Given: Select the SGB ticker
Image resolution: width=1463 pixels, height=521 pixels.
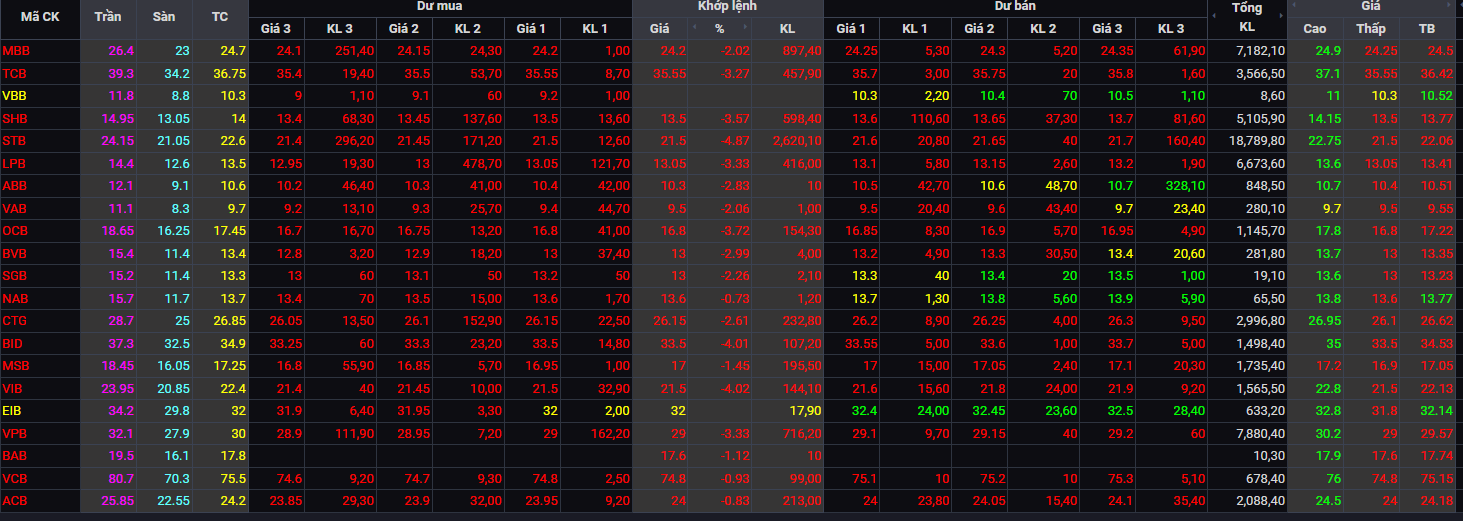Looking at the screenshot, I should (15, 275).
